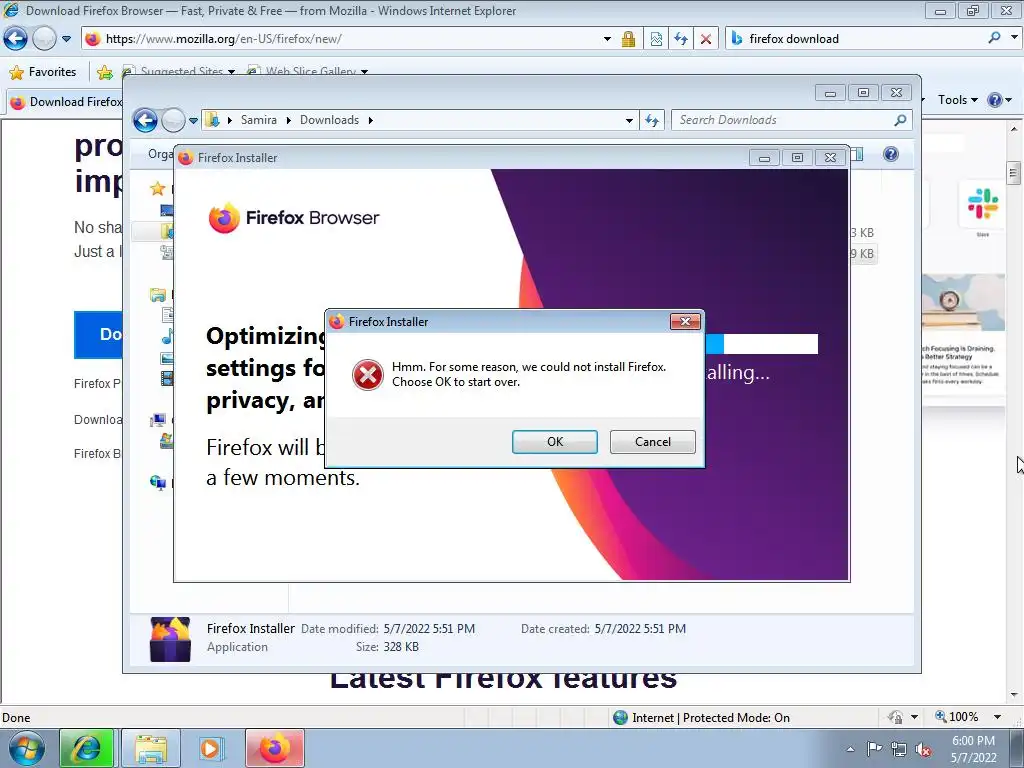Click Downloads in the Explorer breadcrumb
1024x768 pixels.
point(329,120)
